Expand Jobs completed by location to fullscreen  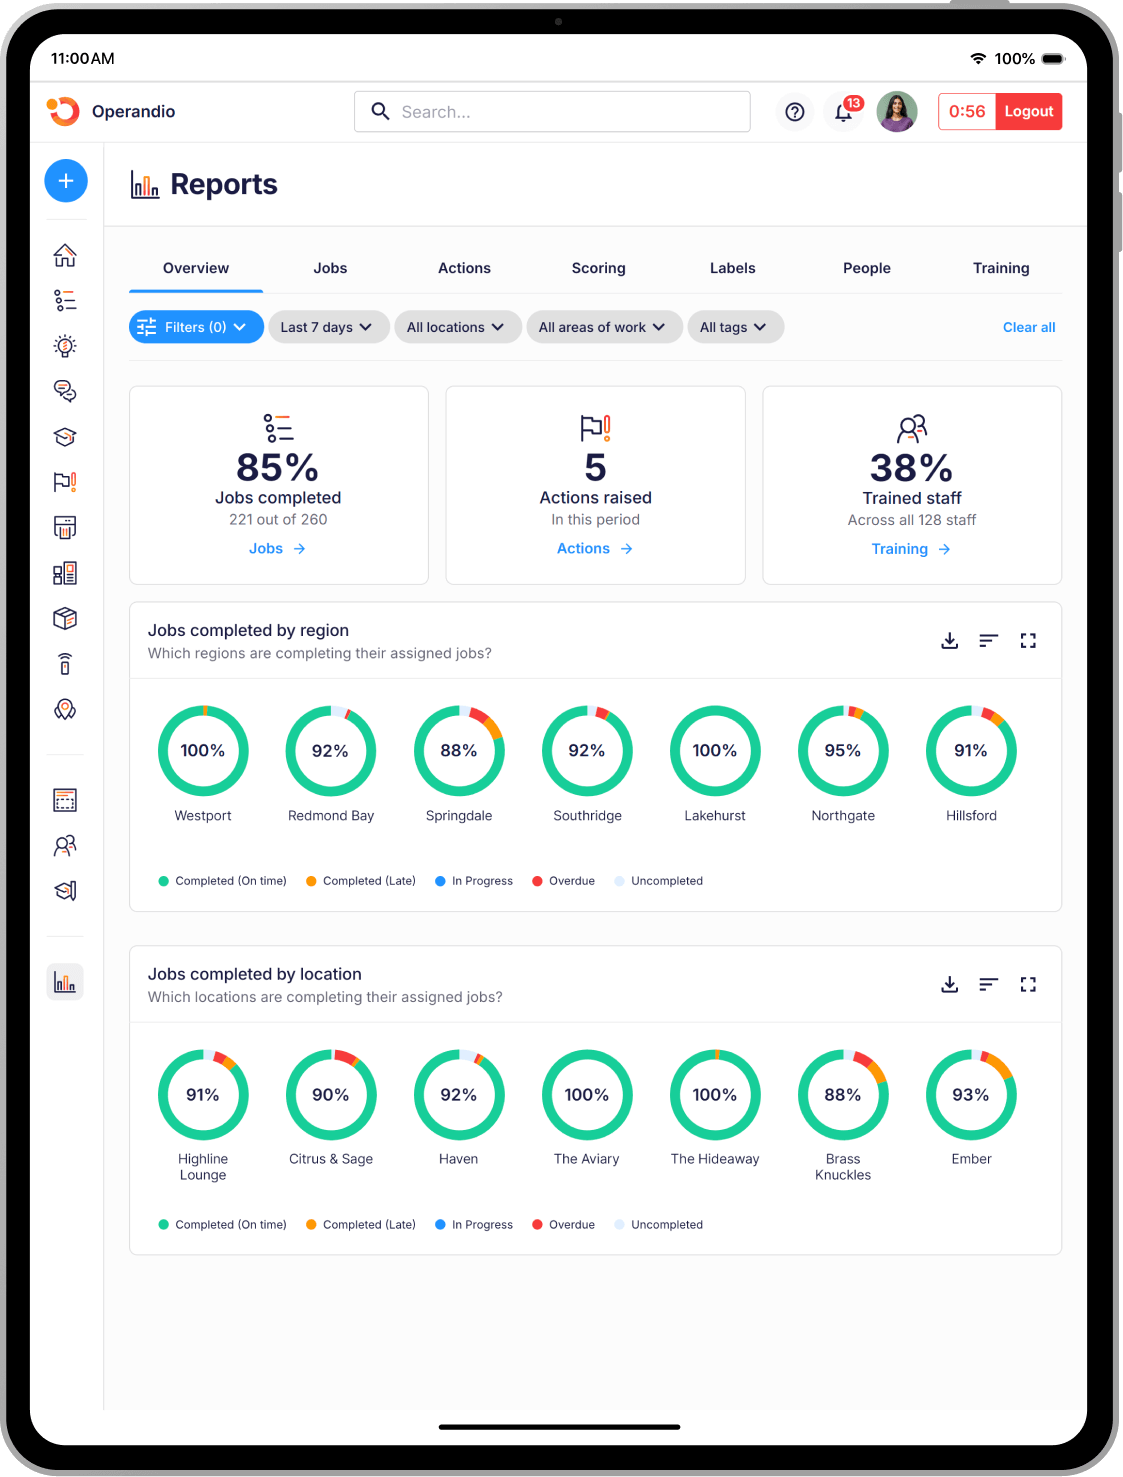[x=1027, y=985]
